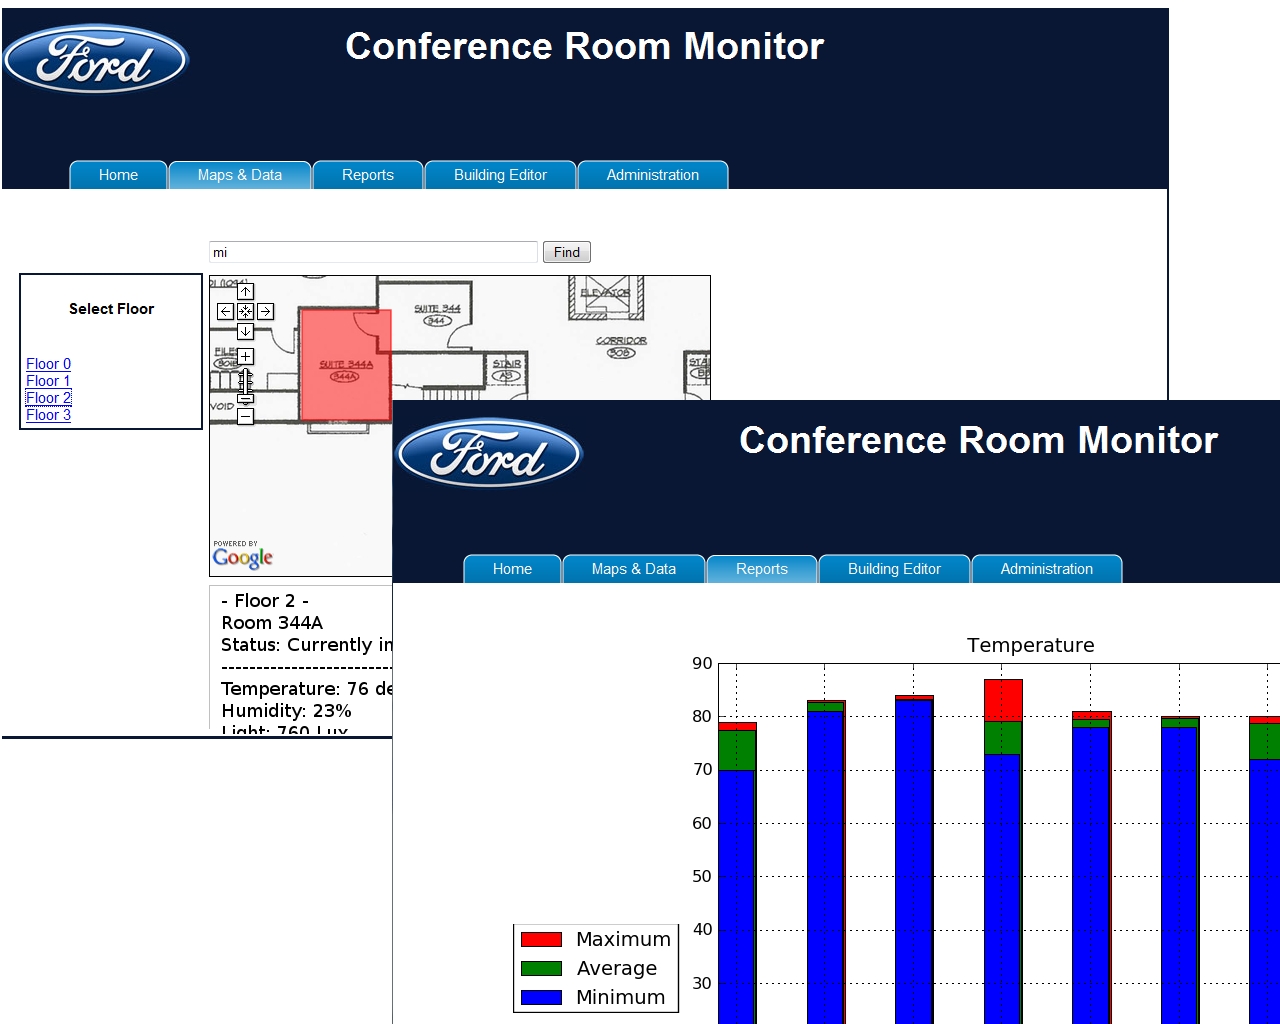
Task: Click 'Humidity: 23%' reading
Action: [x=286, y=711]
